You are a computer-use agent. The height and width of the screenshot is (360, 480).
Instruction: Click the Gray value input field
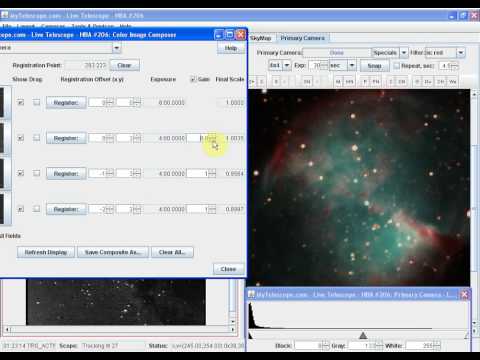click(x=362, y=346)
